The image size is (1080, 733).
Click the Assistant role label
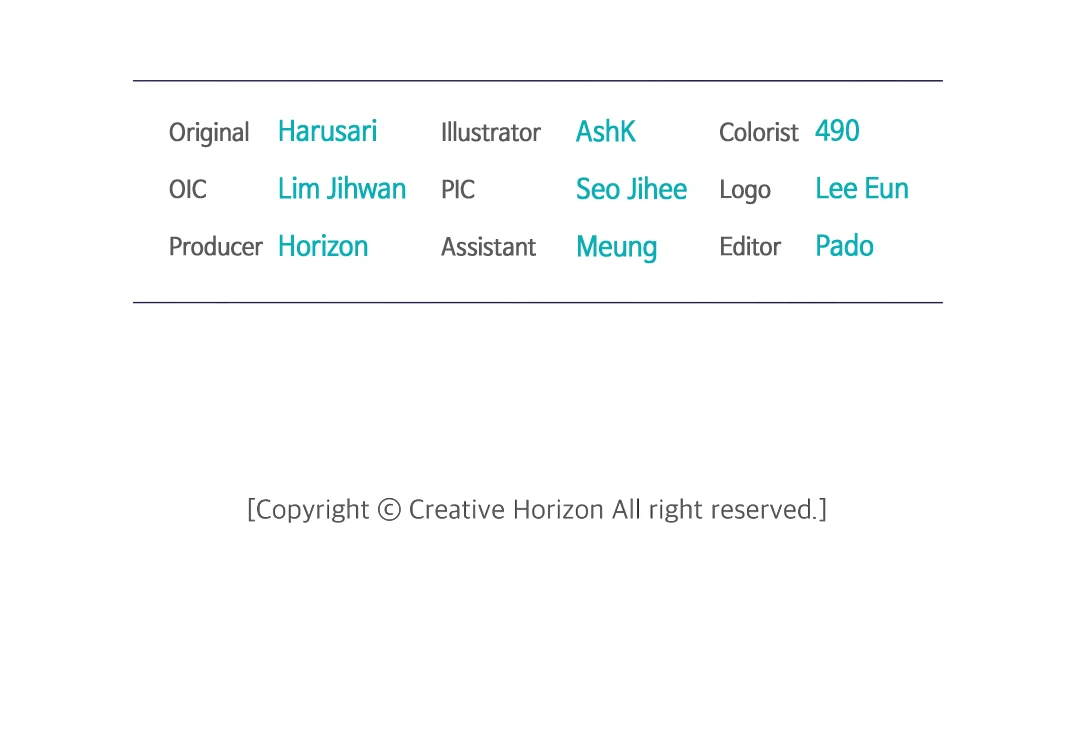(488, 247)
